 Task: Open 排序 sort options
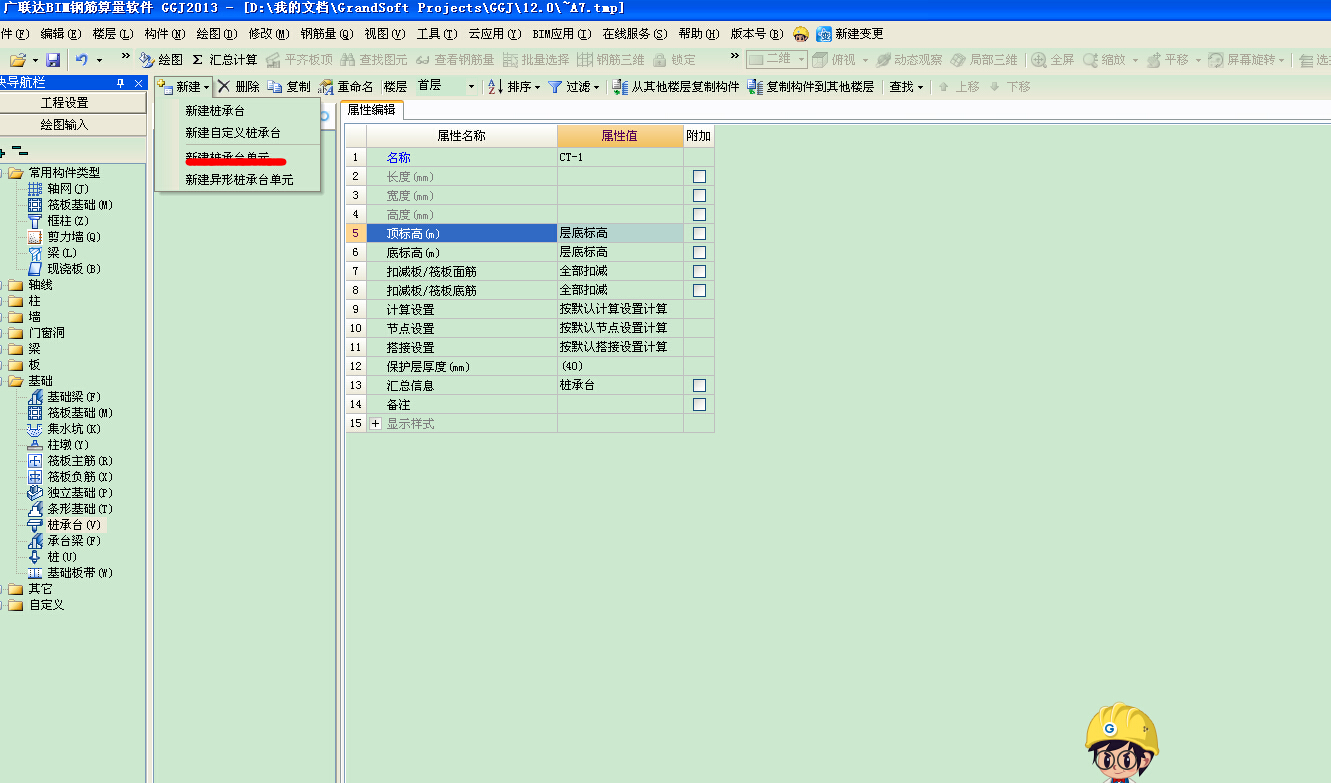(x=514, y=87)
